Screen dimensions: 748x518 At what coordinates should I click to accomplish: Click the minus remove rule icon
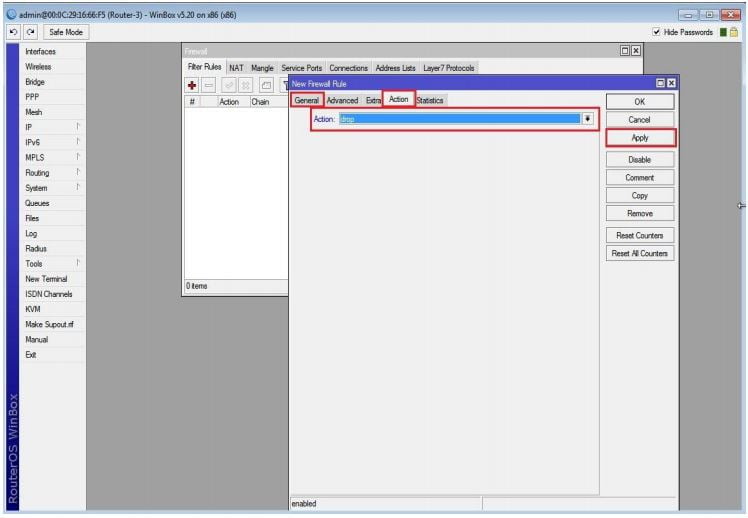point(210,86)
